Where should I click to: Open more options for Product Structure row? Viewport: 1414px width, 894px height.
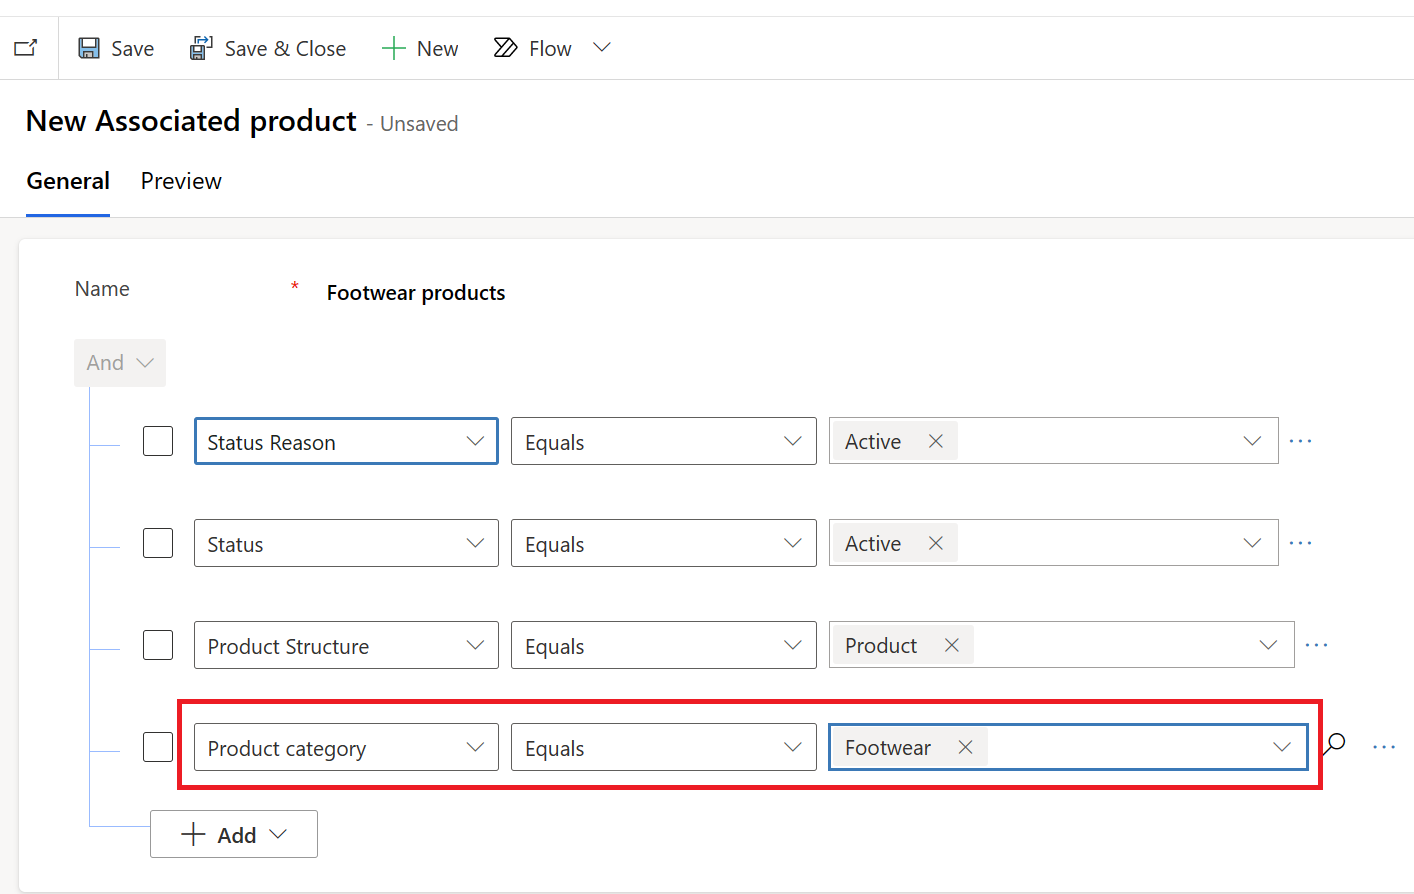click(1317, 645)
